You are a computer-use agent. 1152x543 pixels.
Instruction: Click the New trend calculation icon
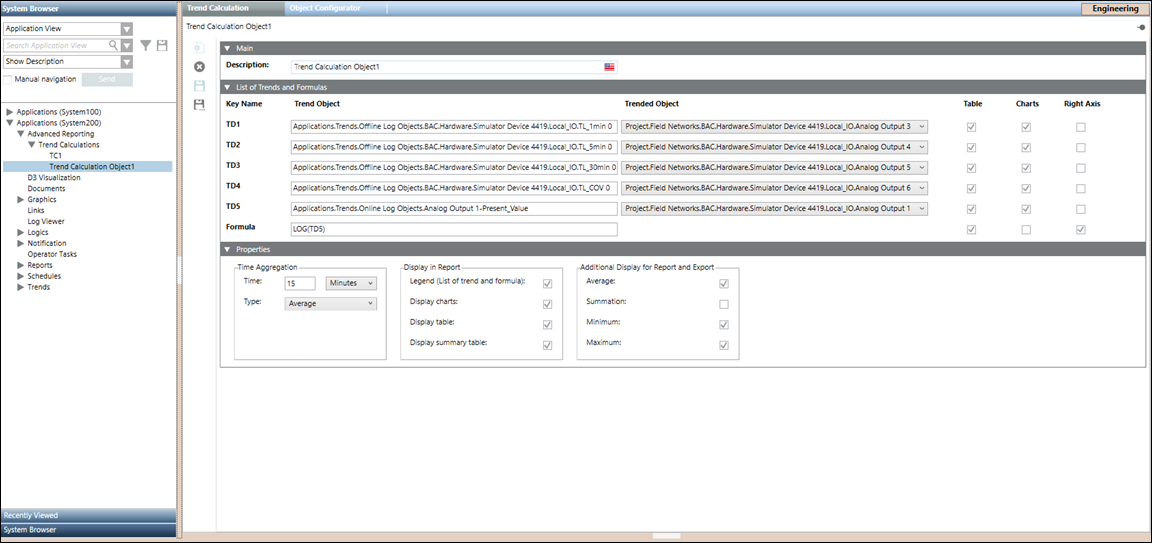click(199, 48)
